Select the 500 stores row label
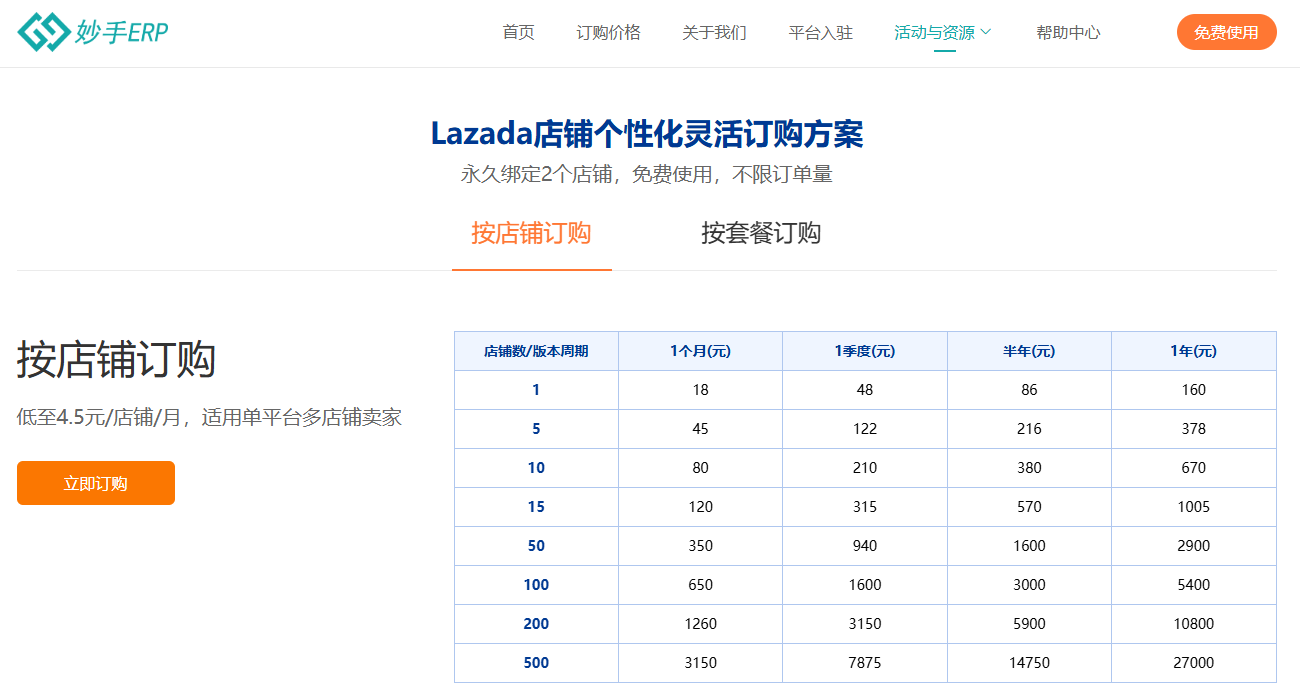Image resolution: width=1300 pixels, height=699 pixels. [x=536, y=663]
